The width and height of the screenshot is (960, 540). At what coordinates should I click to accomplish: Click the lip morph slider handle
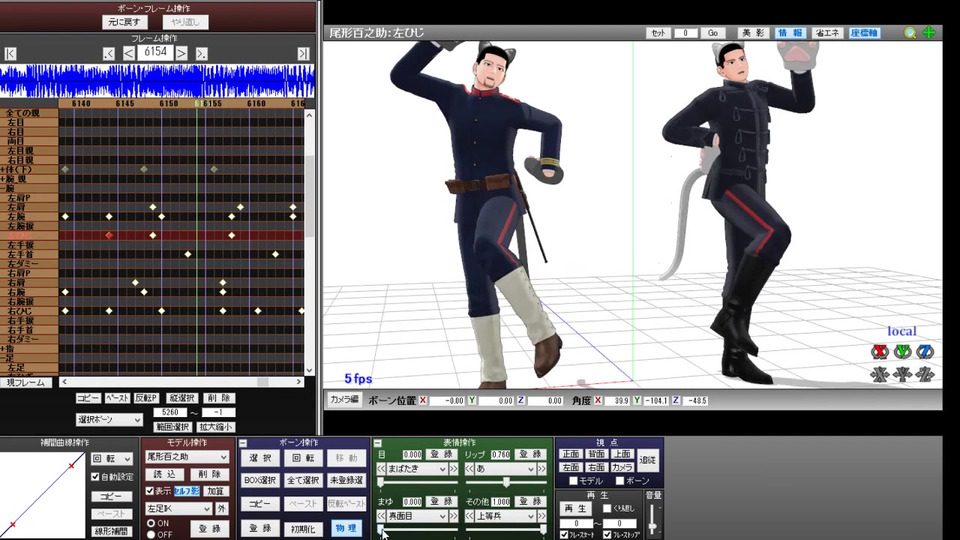(x=506, y=483)
